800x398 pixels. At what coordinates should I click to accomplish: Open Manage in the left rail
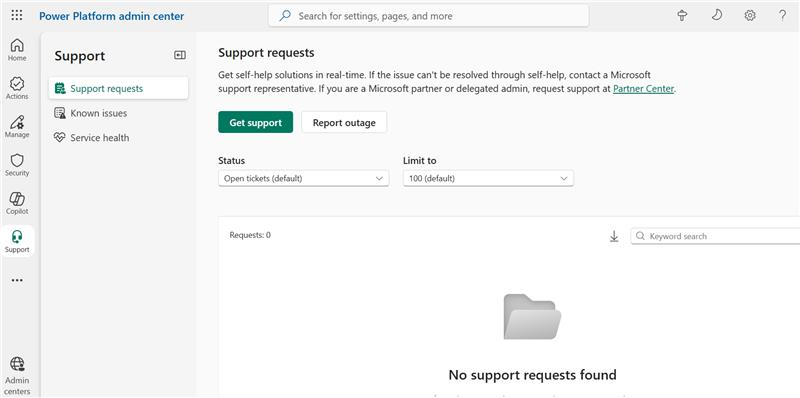click(x=17, y=126)
